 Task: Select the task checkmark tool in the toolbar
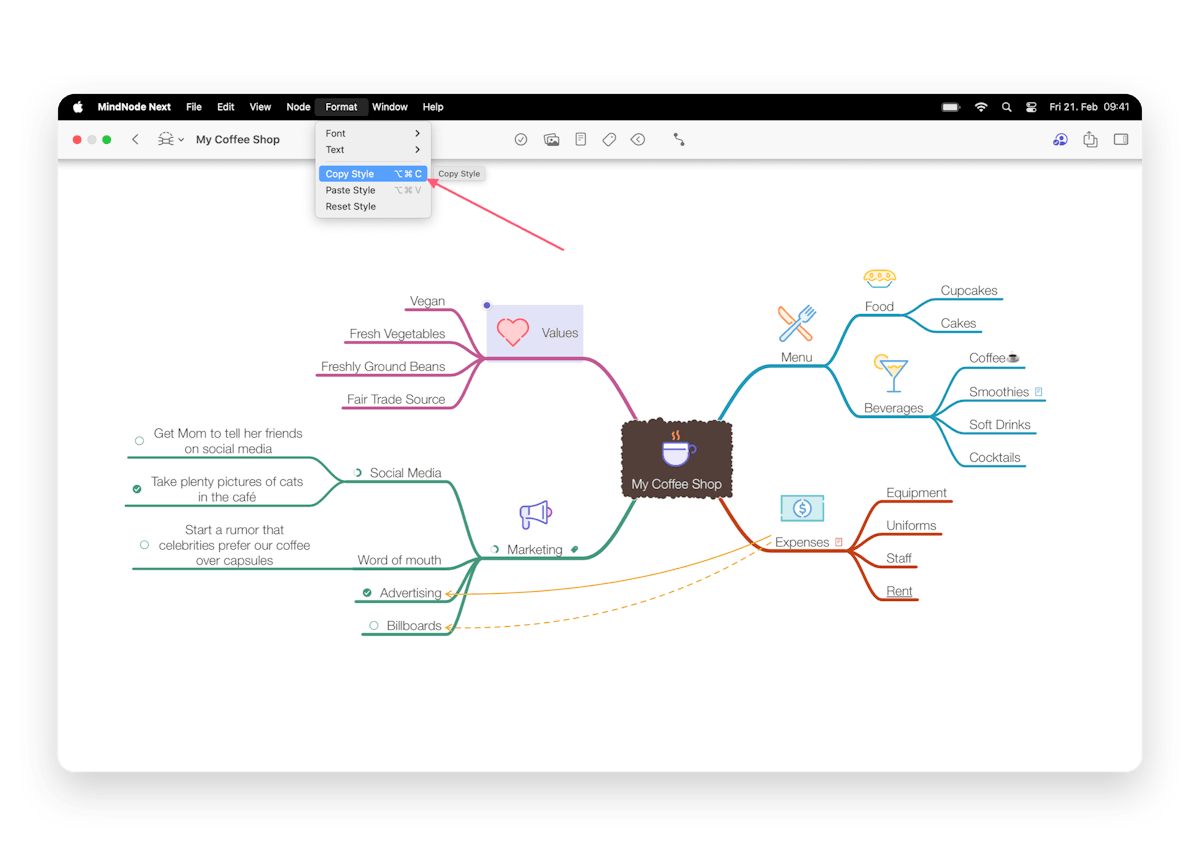[521, 139]
